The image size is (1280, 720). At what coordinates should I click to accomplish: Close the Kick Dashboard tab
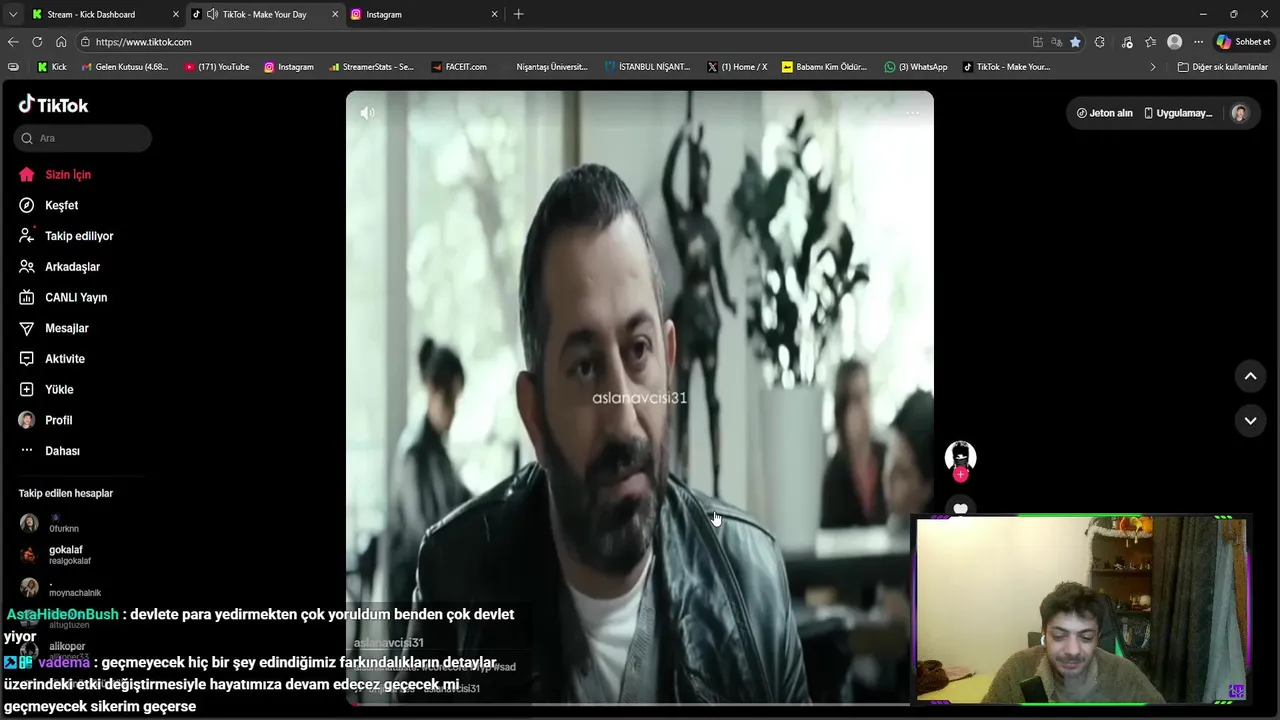176,14
